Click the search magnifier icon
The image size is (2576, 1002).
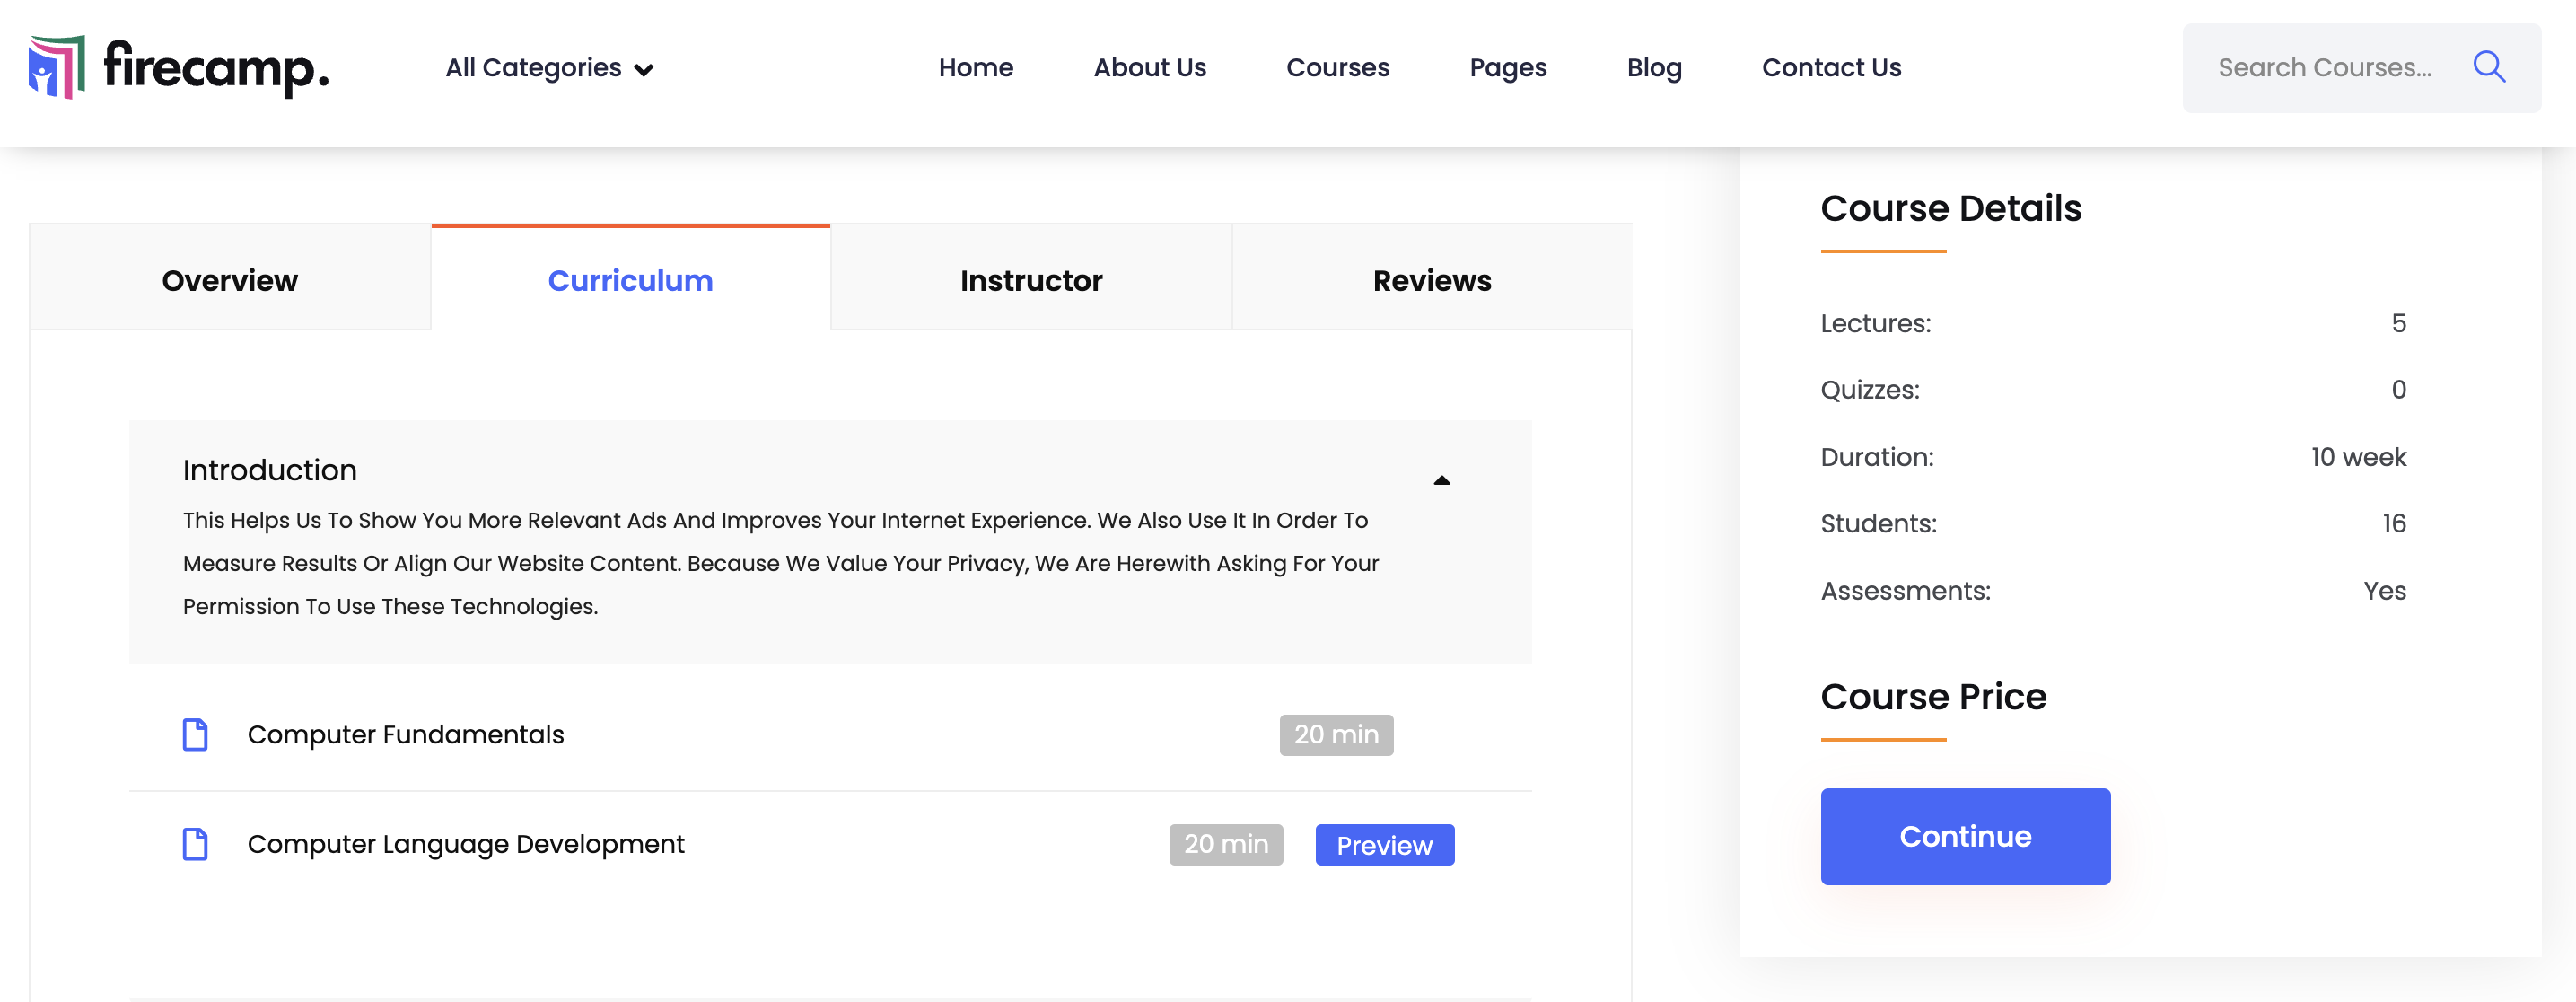[2489, 67]
